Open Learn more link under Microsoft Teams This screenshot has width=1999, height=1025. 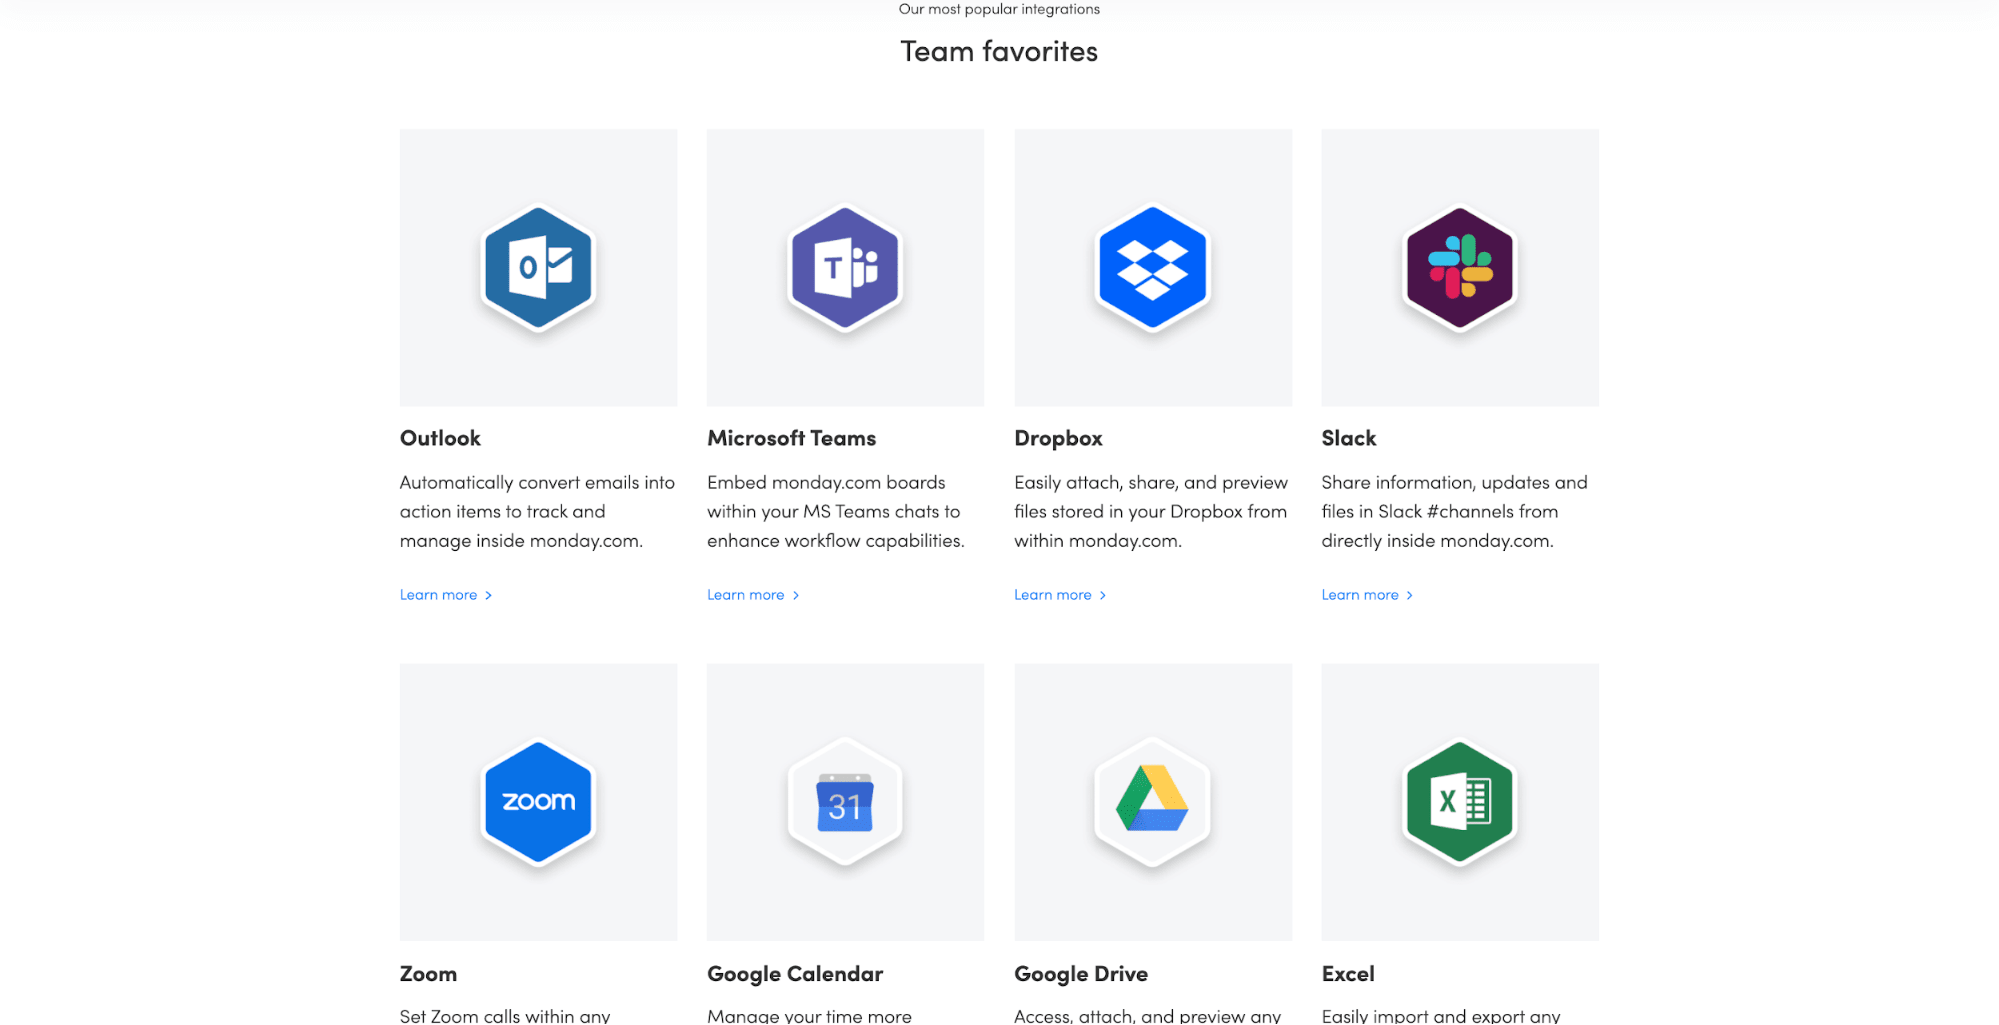pos(753,595)
